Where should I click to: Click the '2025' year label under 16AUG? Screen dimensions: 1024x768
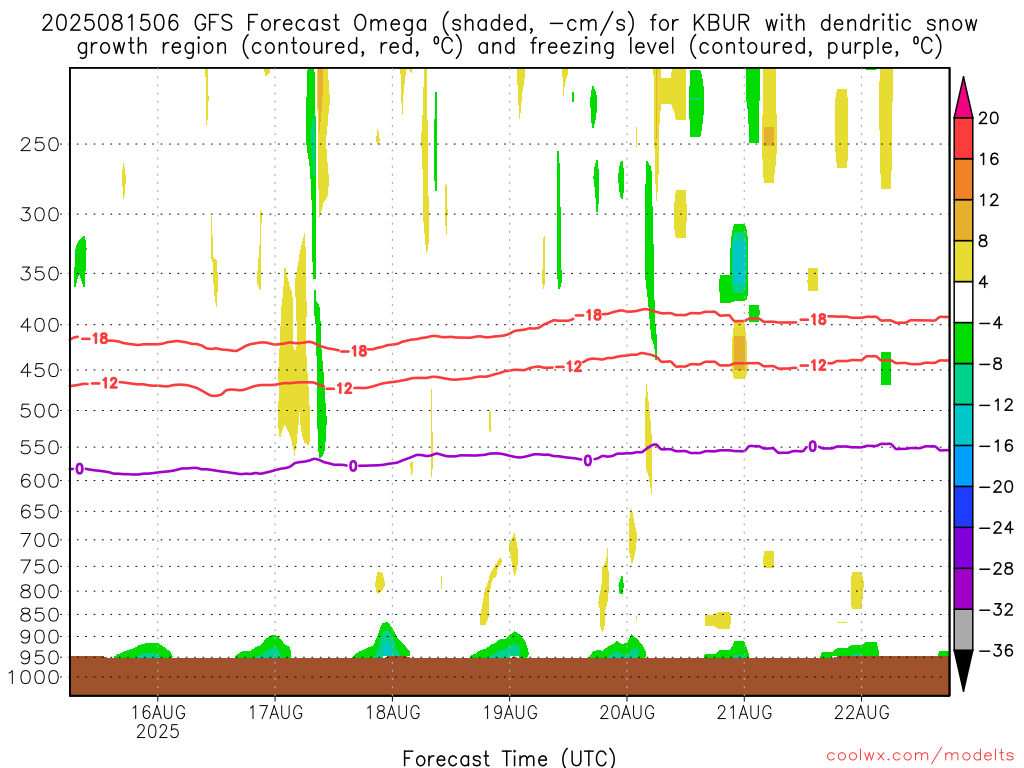158,731
